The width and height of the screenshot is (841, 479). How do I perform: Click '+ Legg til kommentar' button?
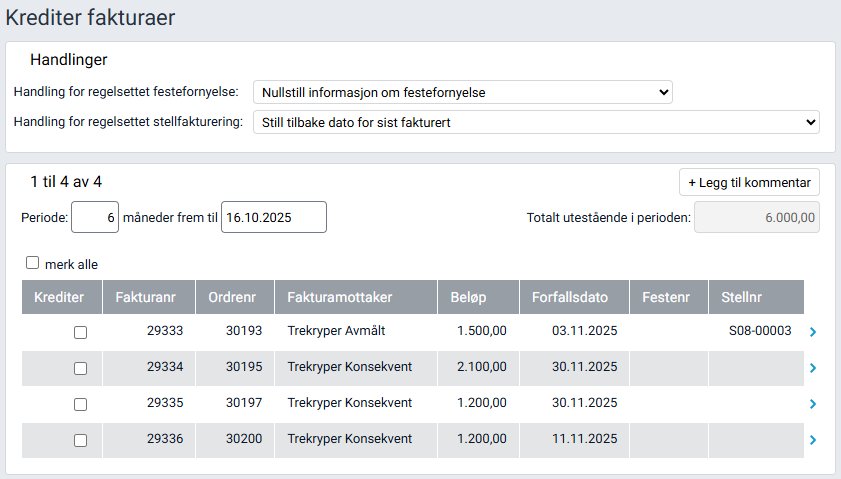click(749, 182)
